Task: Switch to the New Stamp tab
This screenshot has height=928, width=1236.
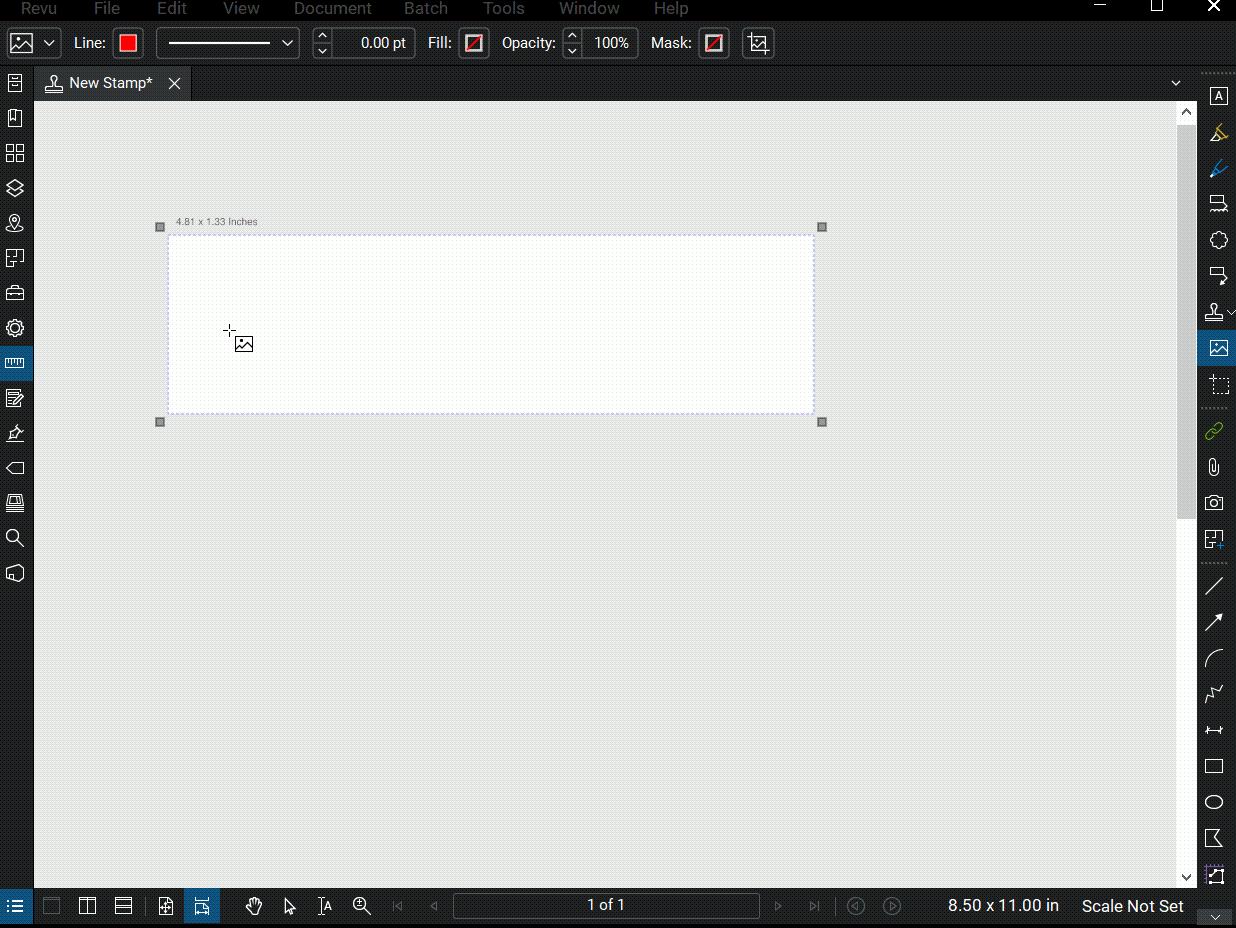Action: tap(110, 83)
